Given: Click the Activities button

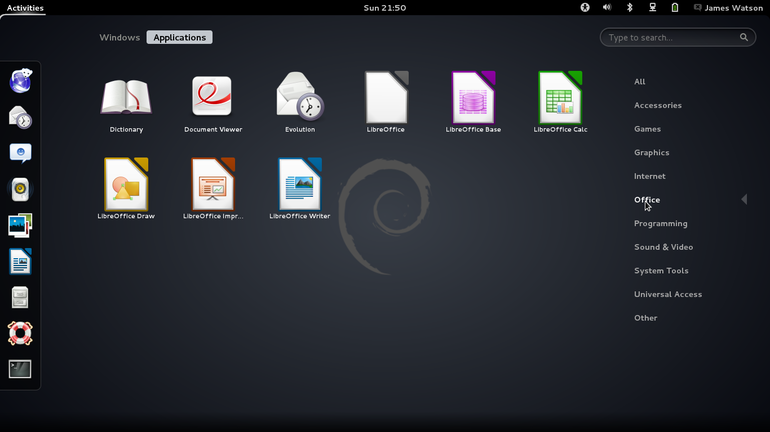Looking at the screenshot, I should click(25, 7).
